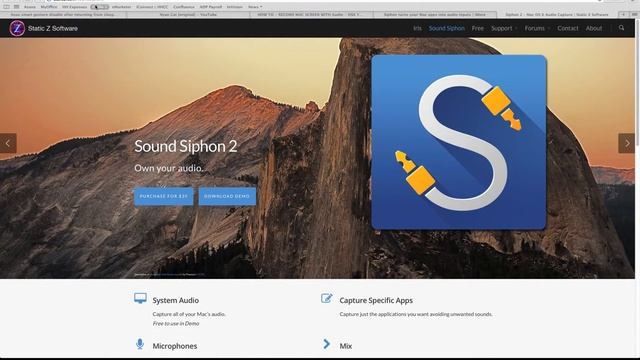Image resolution: width=640 pixels, height=360 pixels.
Task: Expand the Forums dropdown menu
Action: (537, 28)
